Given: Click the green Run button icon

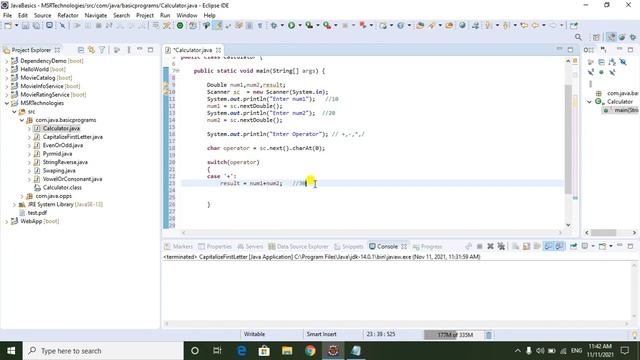Looking at the screenshot, I should tap(291, 25).
